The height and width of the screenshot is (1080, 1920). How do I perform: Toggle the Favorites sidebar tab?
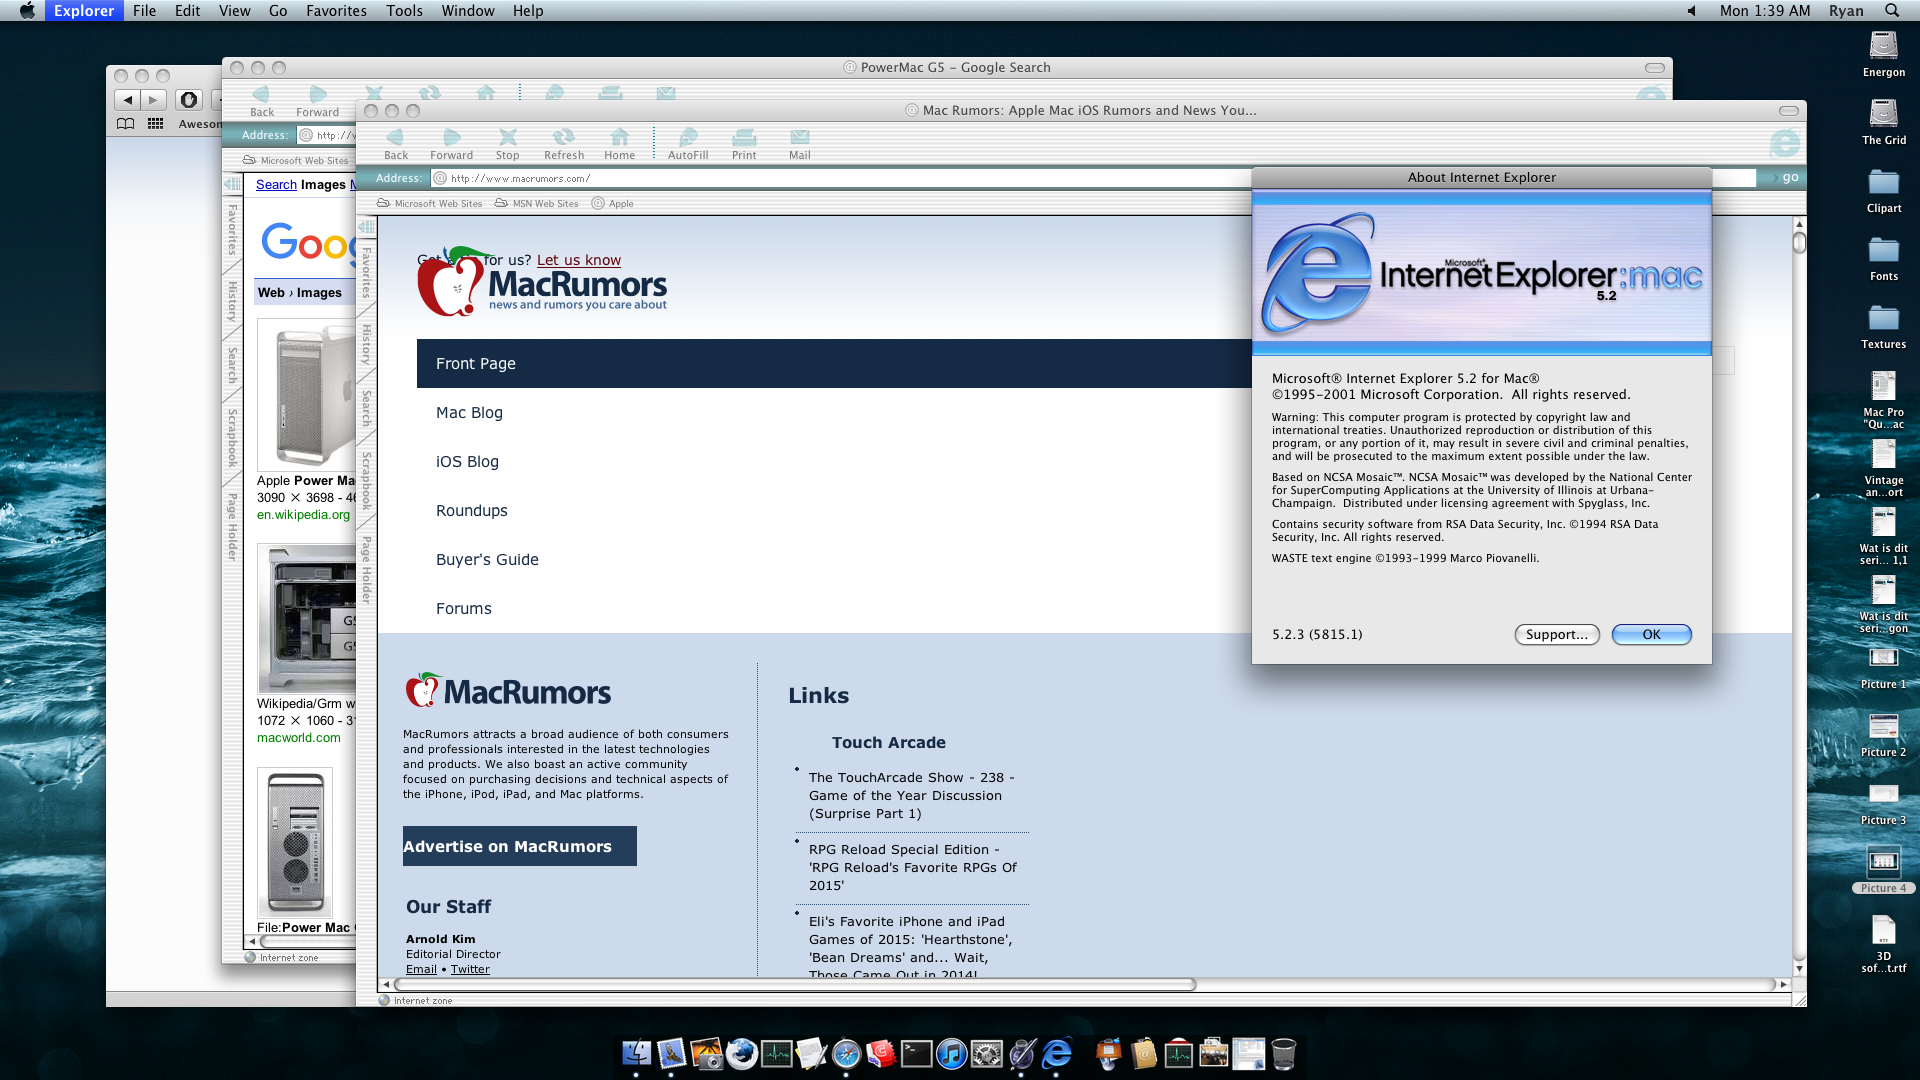(x=367, y=272)
